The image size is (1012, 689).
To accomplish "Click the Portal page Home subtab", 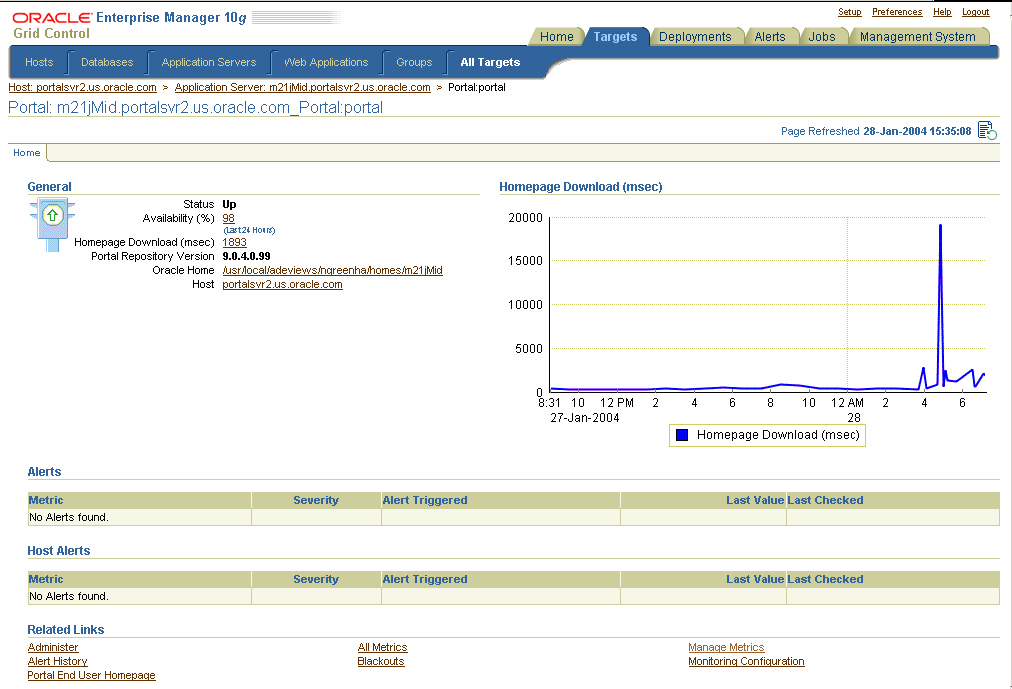I will 26,152.
